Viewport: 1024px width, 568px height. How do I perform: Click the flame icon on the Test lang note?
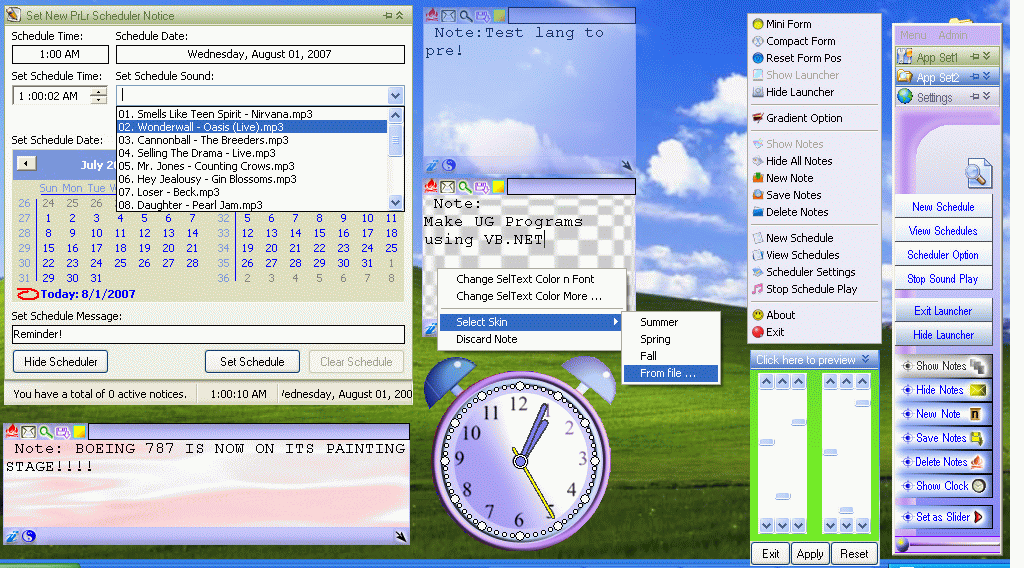432,16
